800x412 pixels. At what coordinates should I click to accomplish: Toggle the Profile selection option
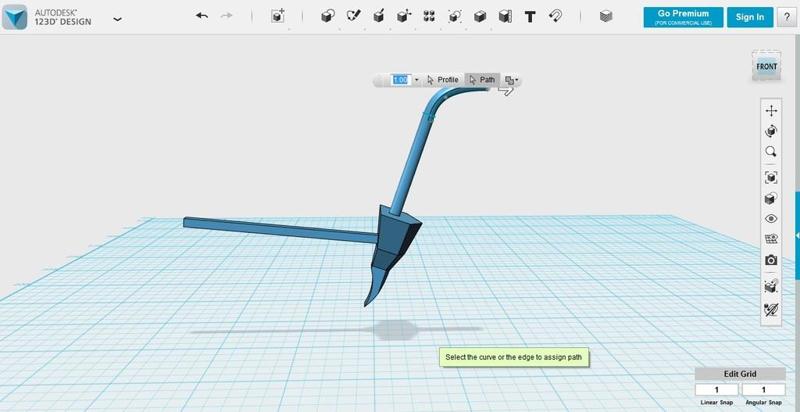442,80
